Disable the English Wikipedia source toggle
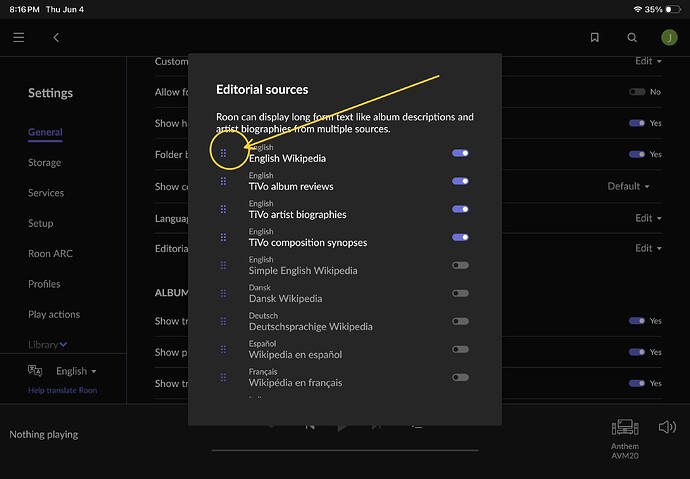690x479 pixels. 460,153
